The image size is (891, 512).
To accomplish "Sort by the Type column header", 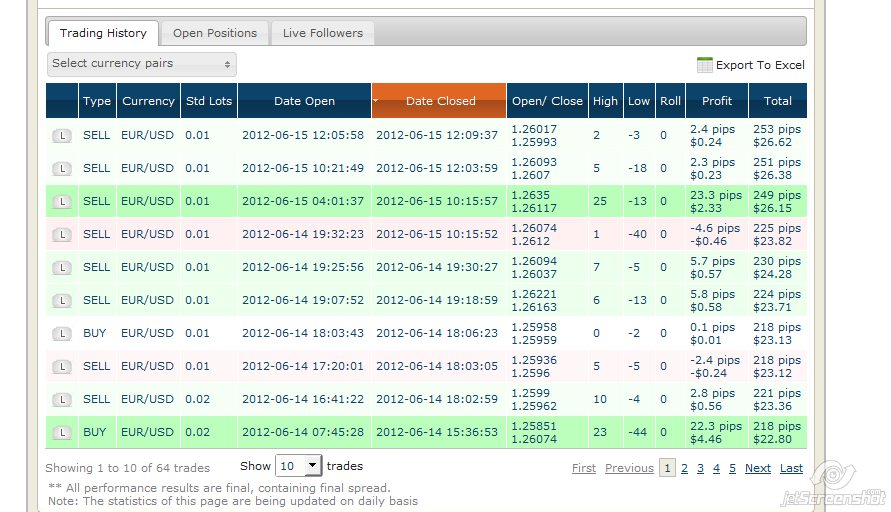I will pyautogui.click(x=97, y=101).
